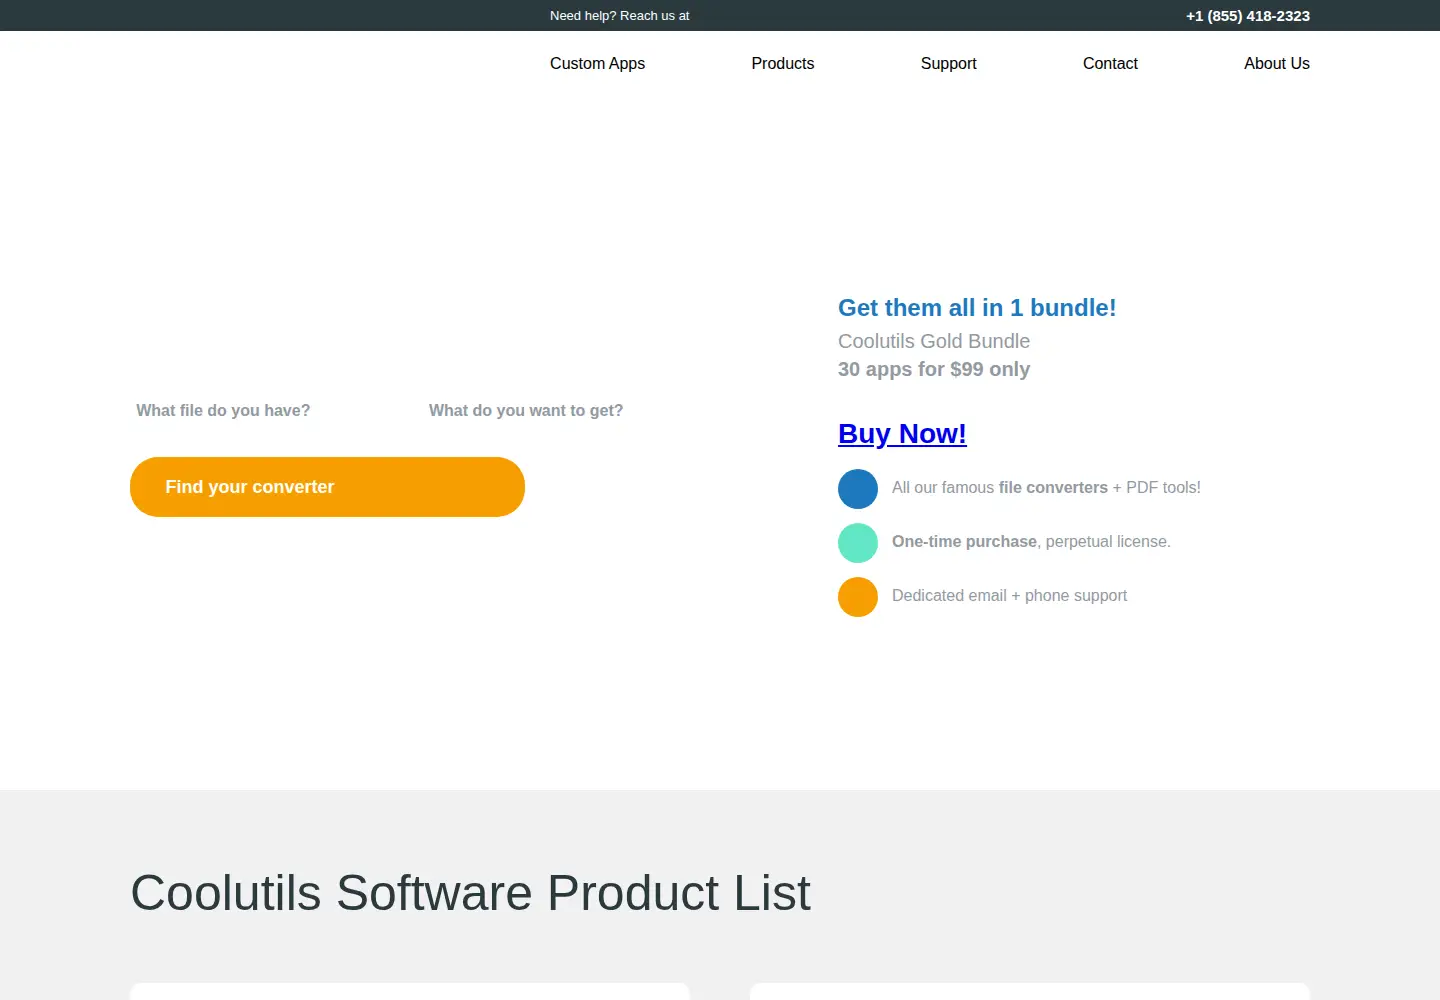
Task: Open the Contact page
Action: (x=1110, y=63)
